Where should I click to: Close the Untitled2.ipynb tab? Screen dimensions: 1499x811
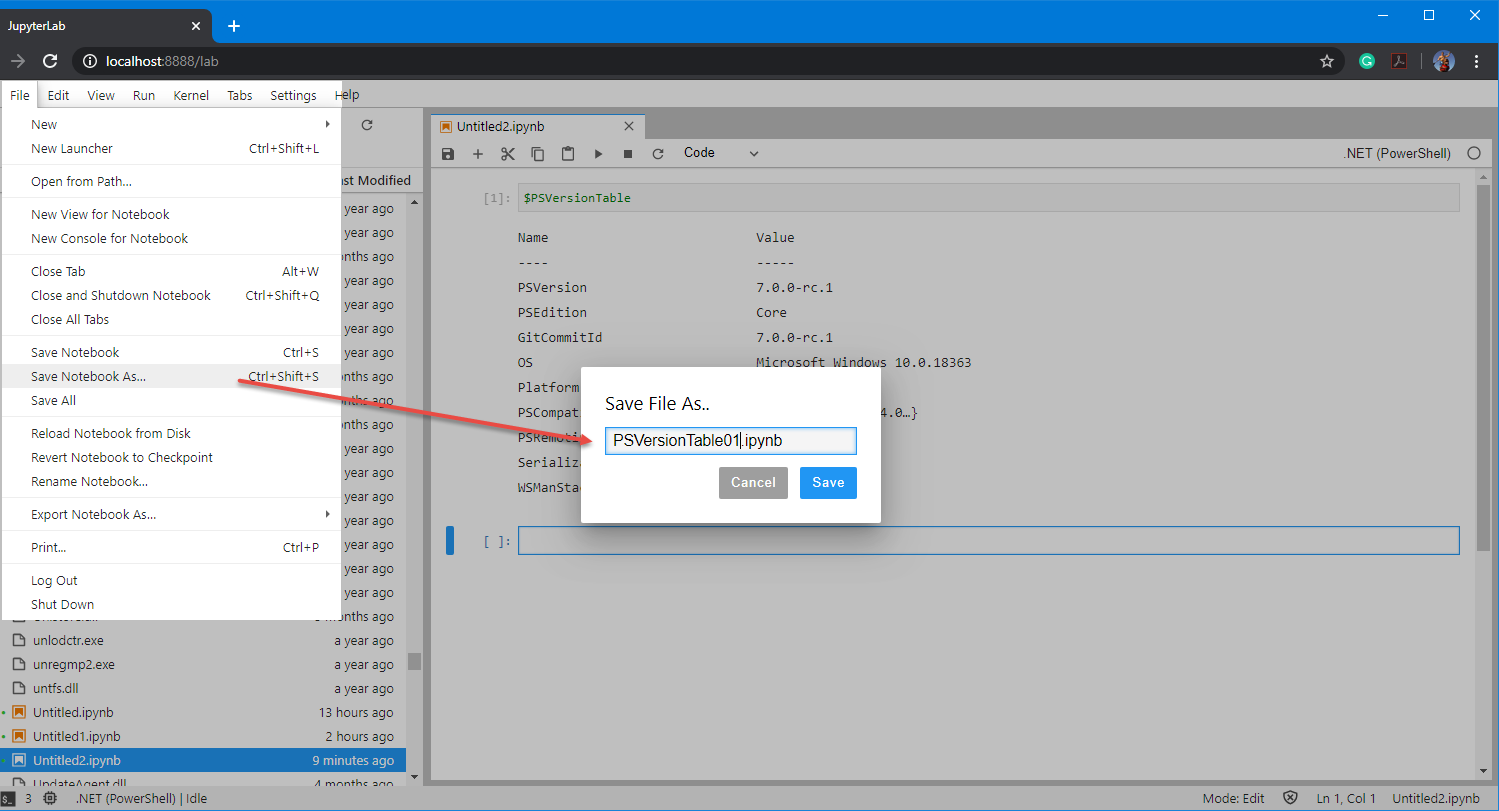(629, 127)
